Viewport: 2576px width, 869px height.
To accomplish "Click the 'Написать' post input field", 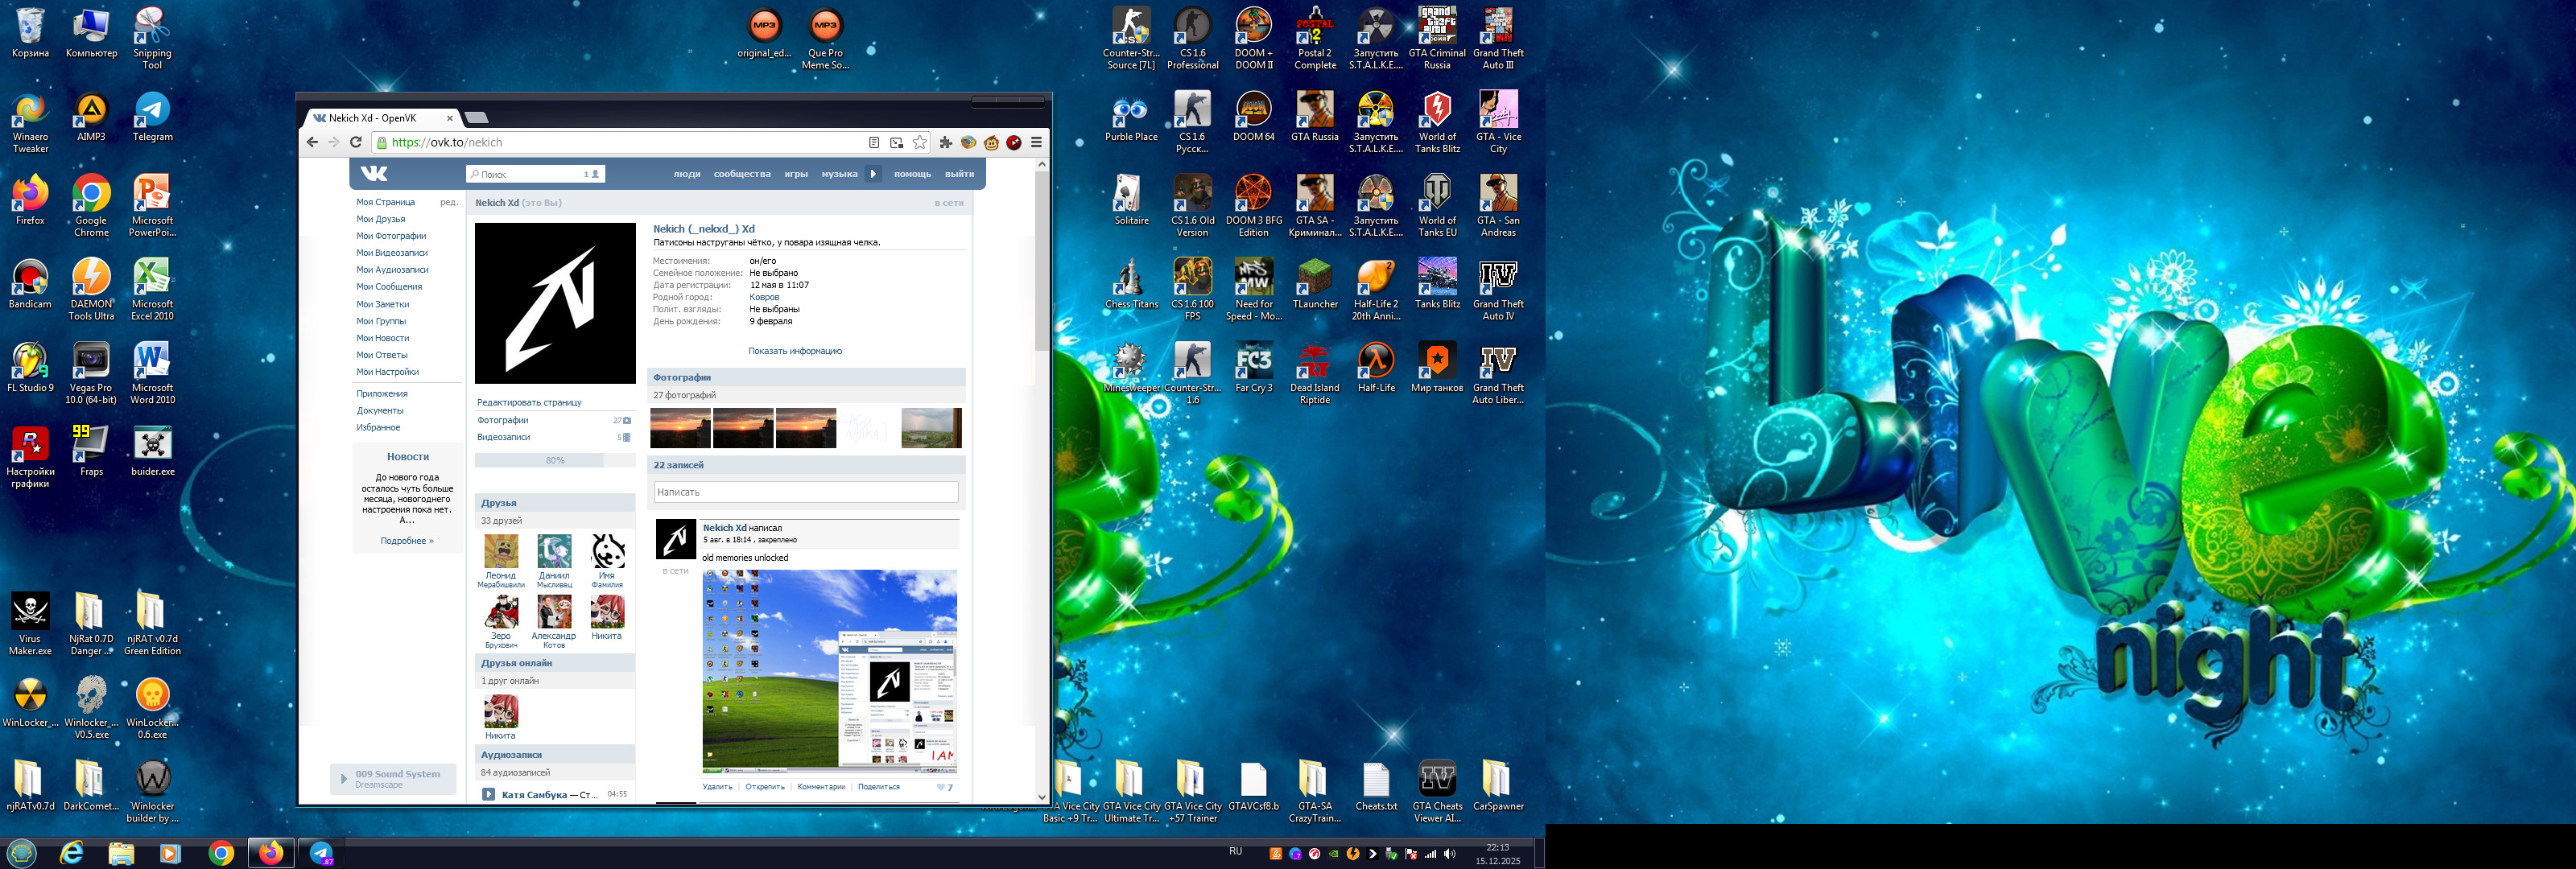I will tap(806, 492).
